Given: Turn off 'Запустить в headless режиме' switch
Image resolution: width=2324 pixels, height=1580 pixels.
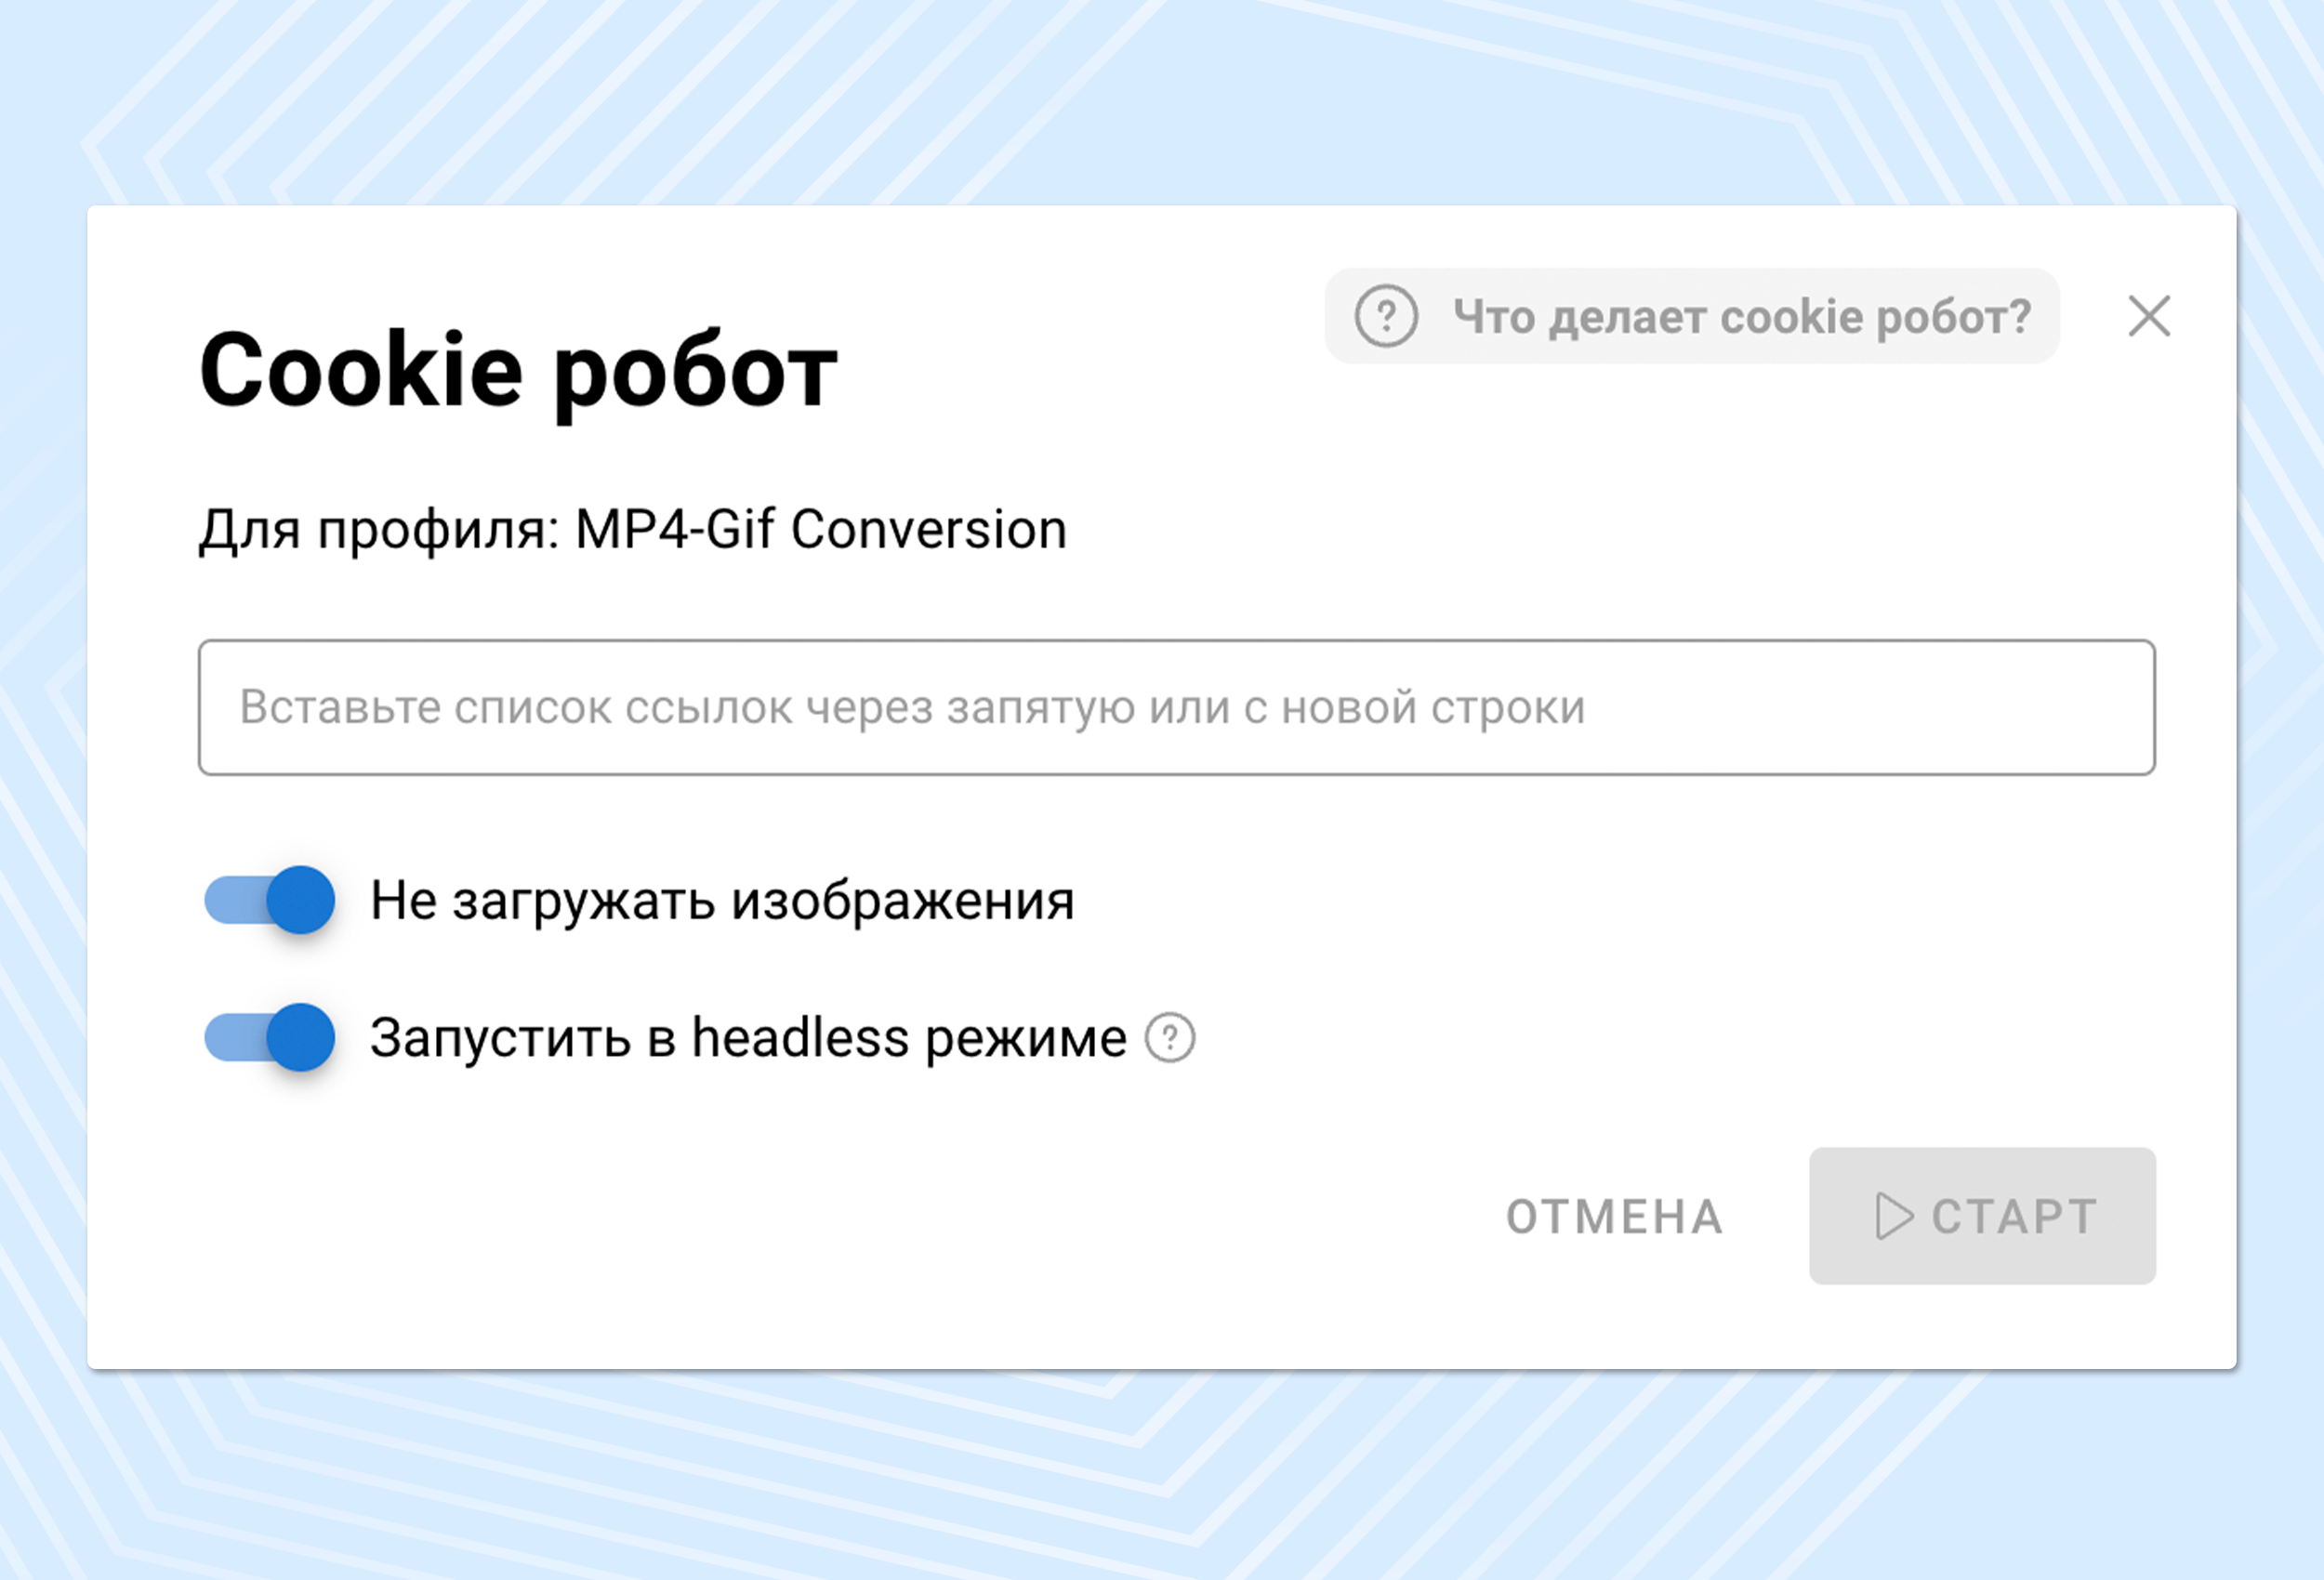Looking at the screenshot, I should click(269, 1037).
